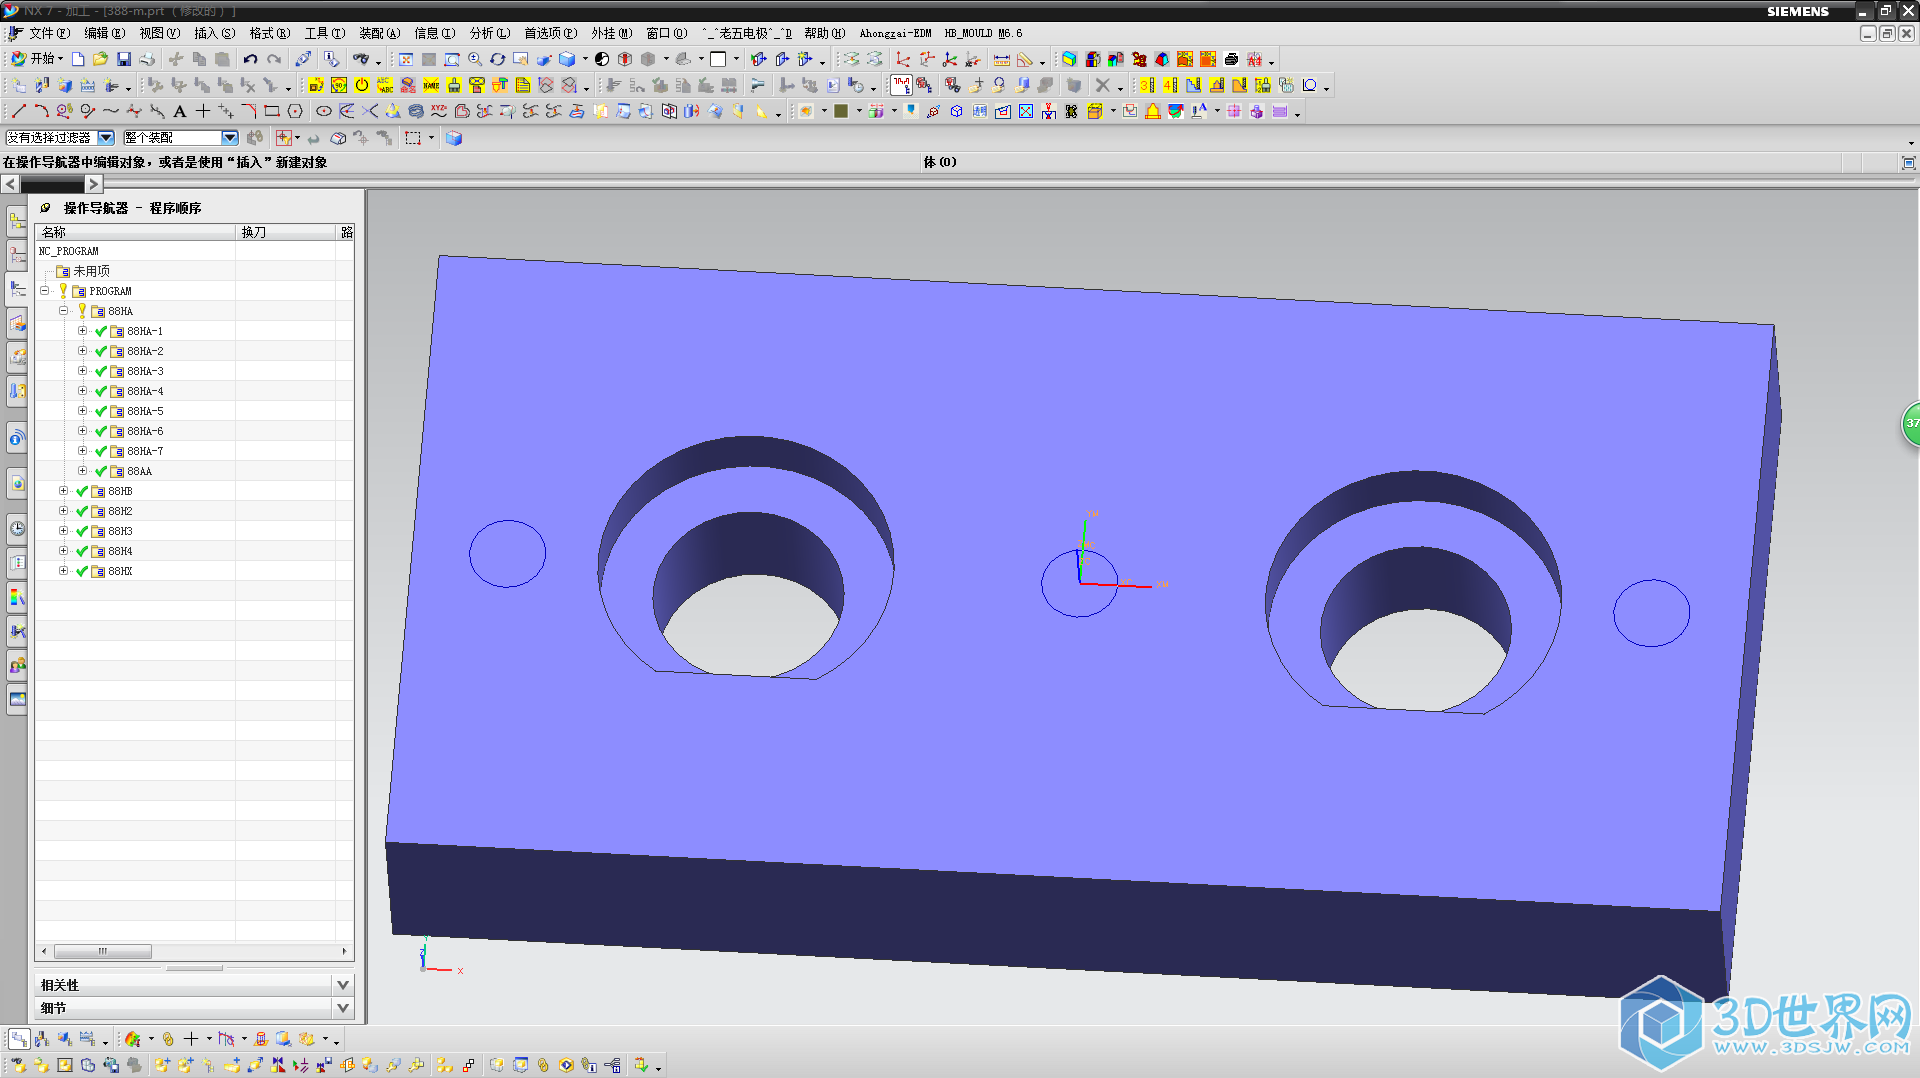Screen dimensions: 1920x1078
Task: Click the gray X delete icon
Action: pyautogui.click(x=1102, y=85)
